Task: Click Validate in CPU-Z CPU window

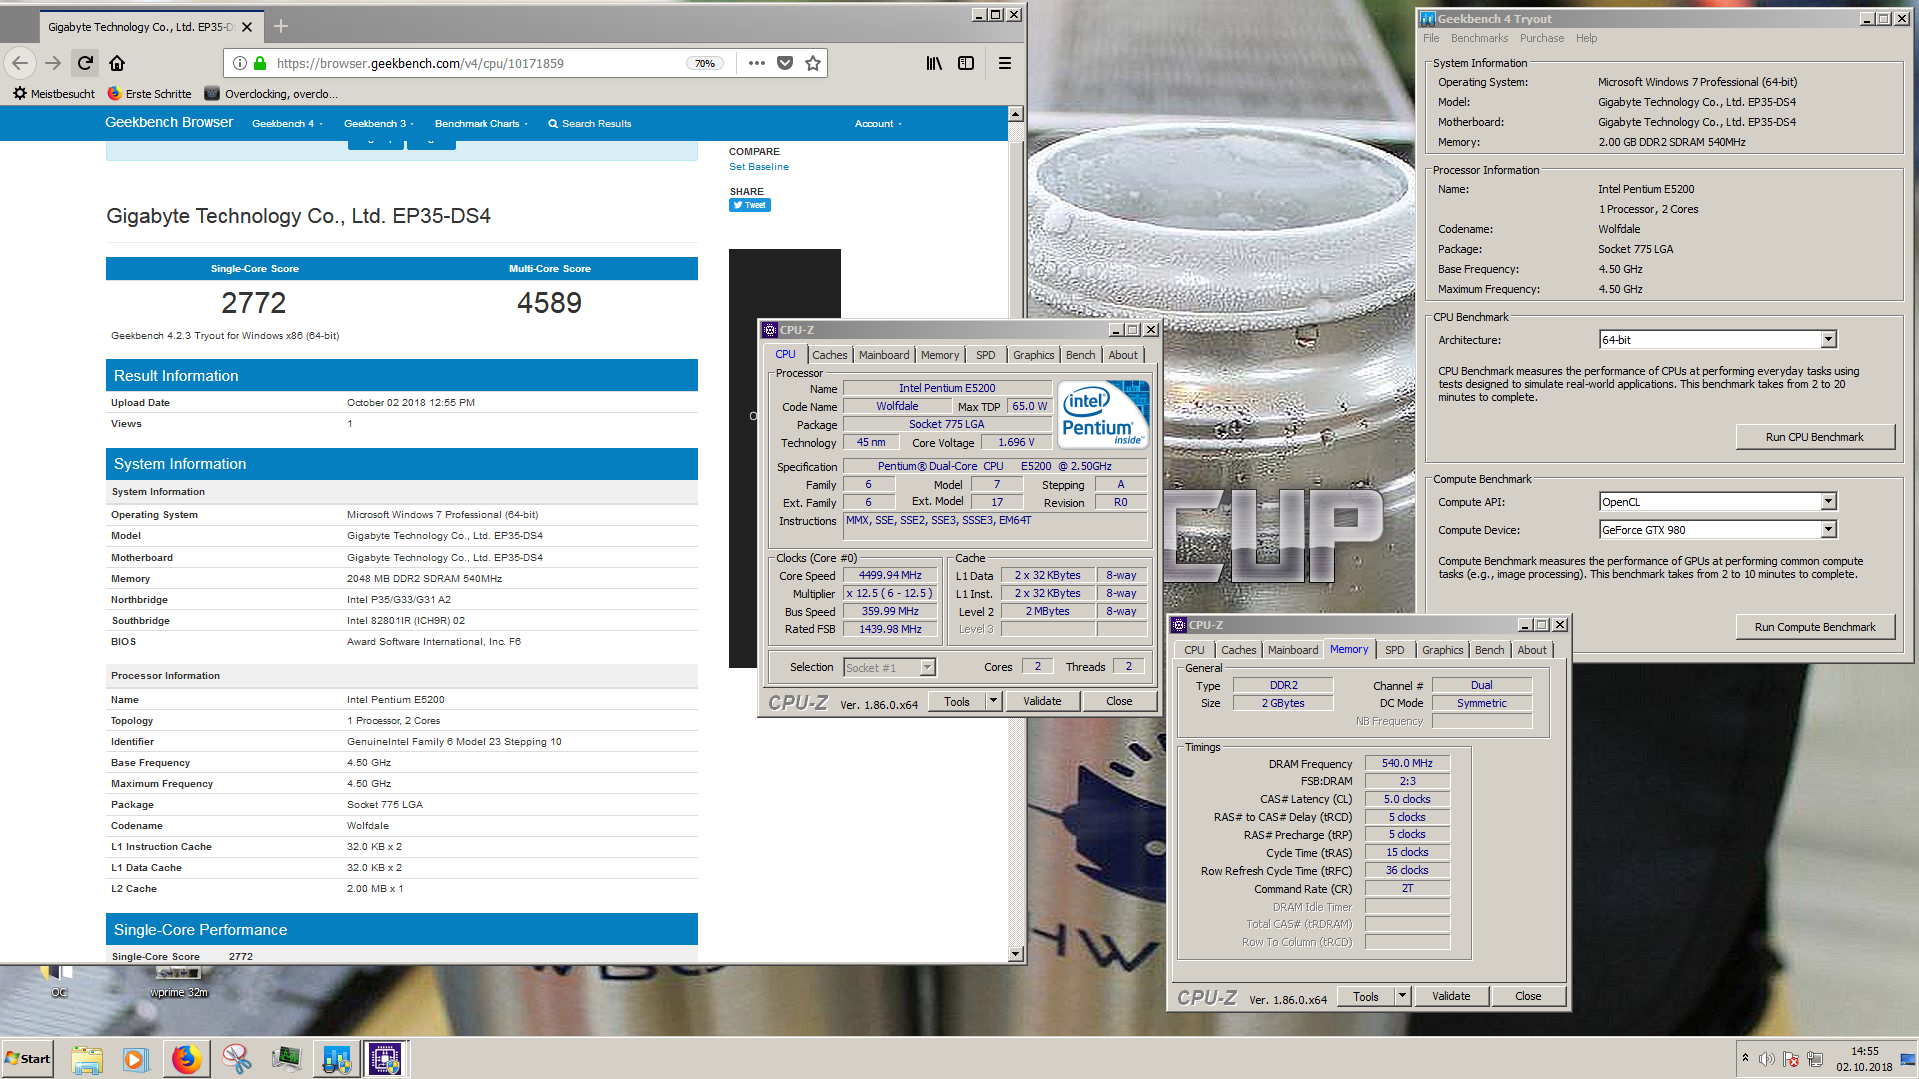Action: 1042,701
